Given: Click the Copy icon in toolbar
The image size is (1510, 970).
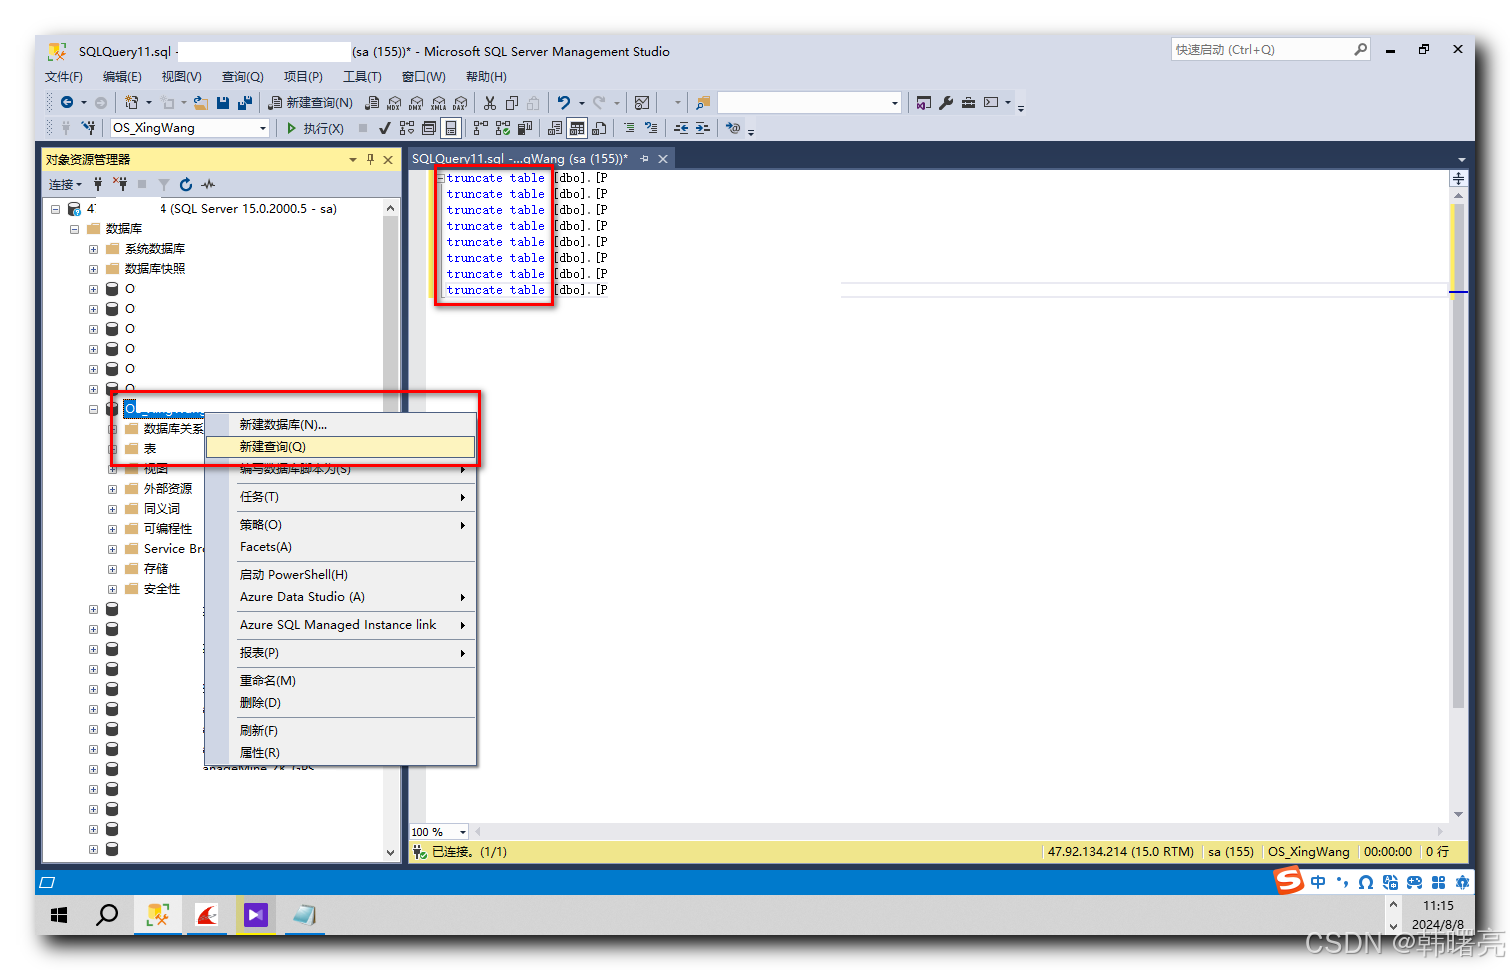Looking at the screenshot, I should pyautogui.click(x=512, y=102).
